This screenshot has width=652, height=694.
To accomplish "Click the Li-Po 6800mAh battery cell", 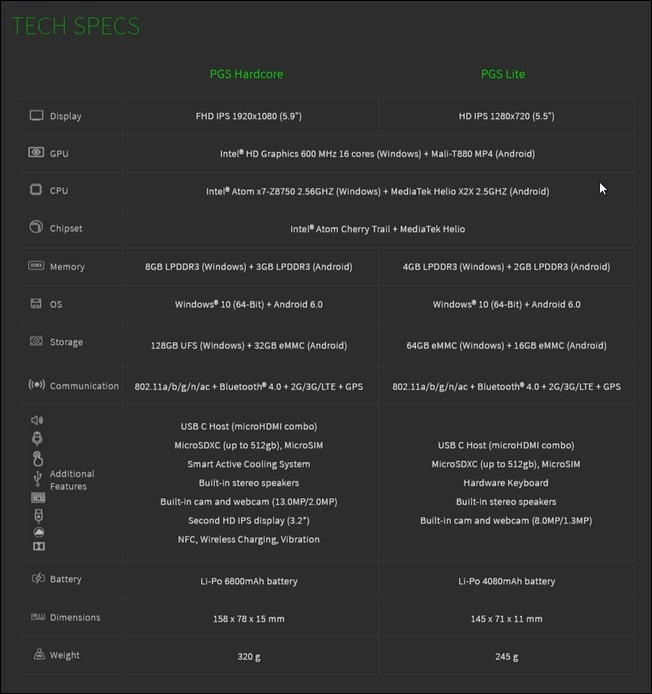I will [249, 581].
